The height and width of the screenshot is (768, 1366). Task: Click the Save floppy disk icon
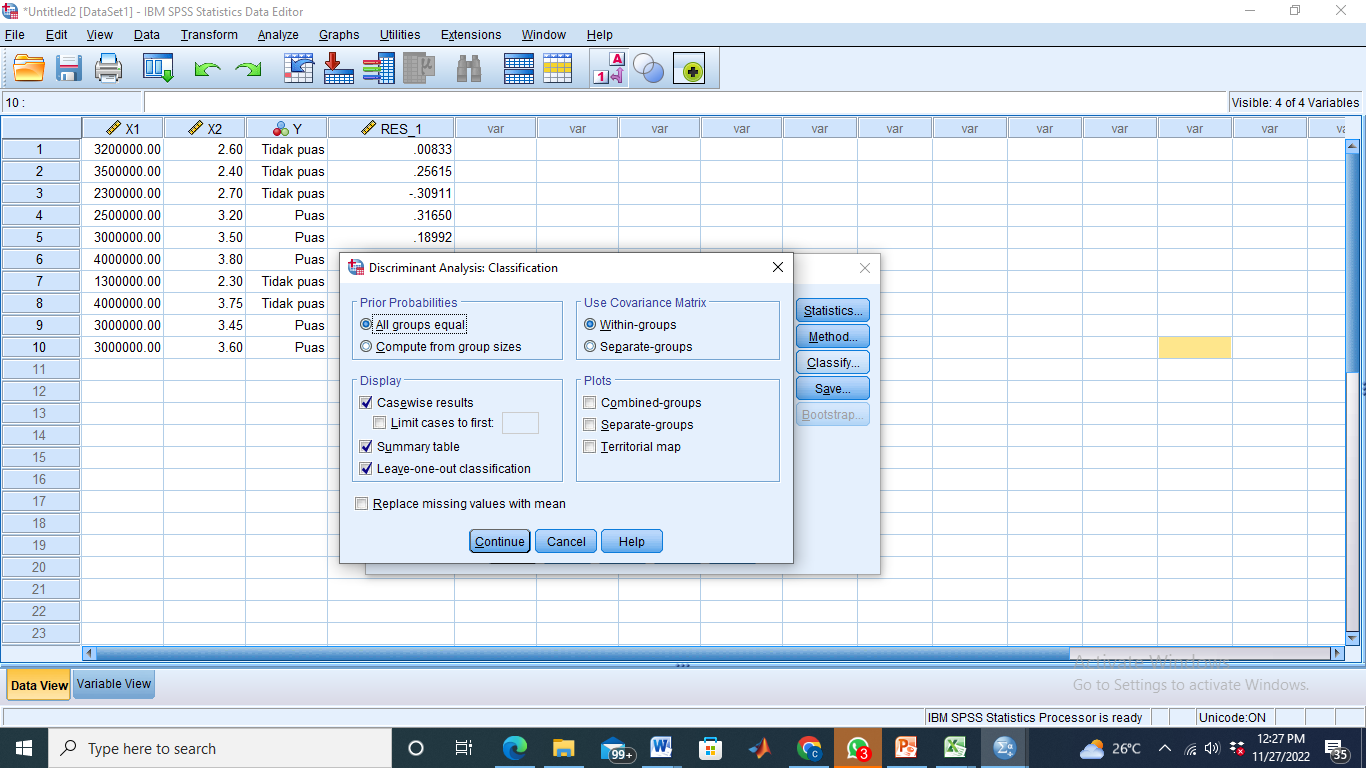click(x=69, y=69)
